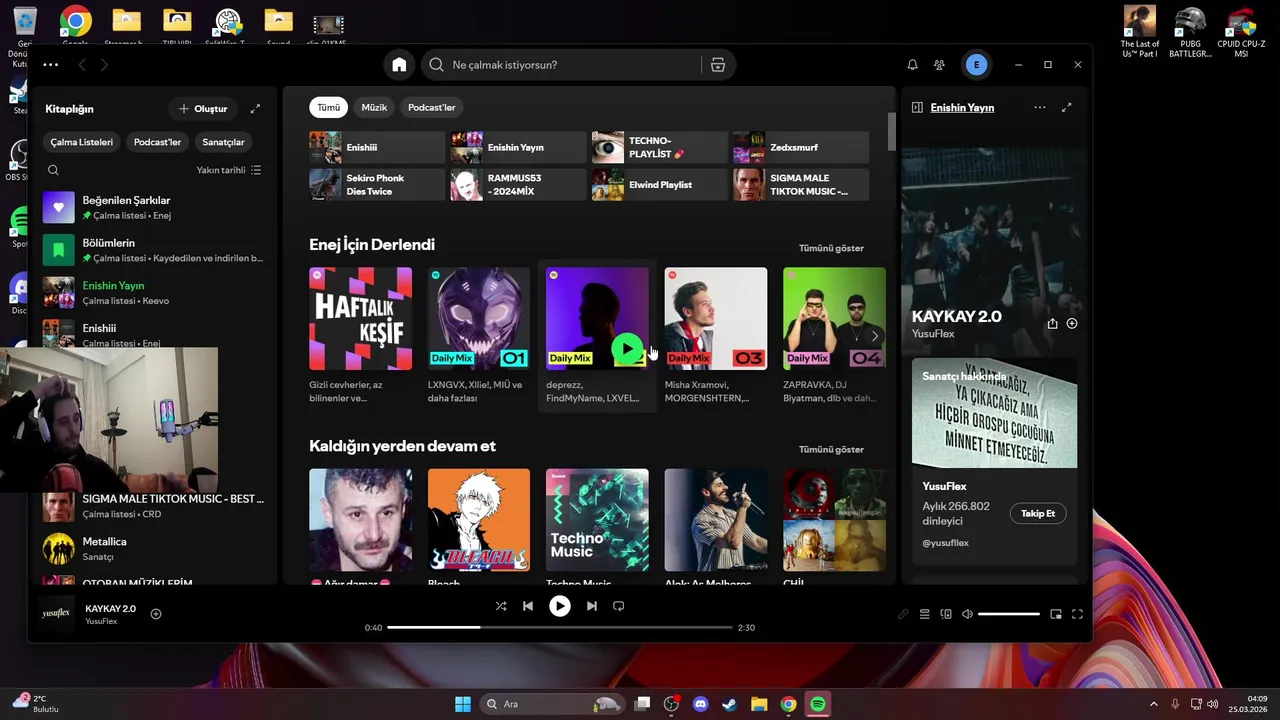The width and height of the screenshot is (1280, 720).
Task: Open RAMMUS53 - 2024MİX tile
Action: [x=518, y=185]
